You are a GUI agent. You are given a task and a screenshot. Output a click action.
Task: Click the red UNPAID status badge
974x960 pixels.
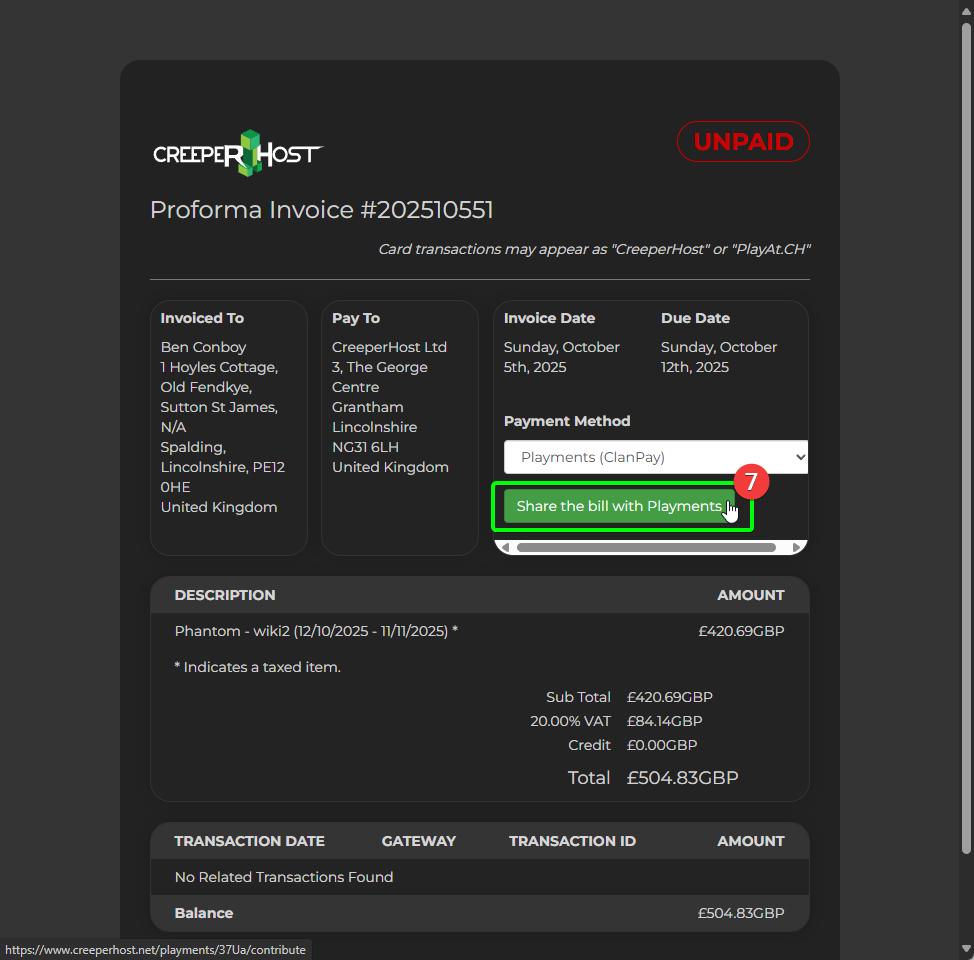tap(743, 142)
